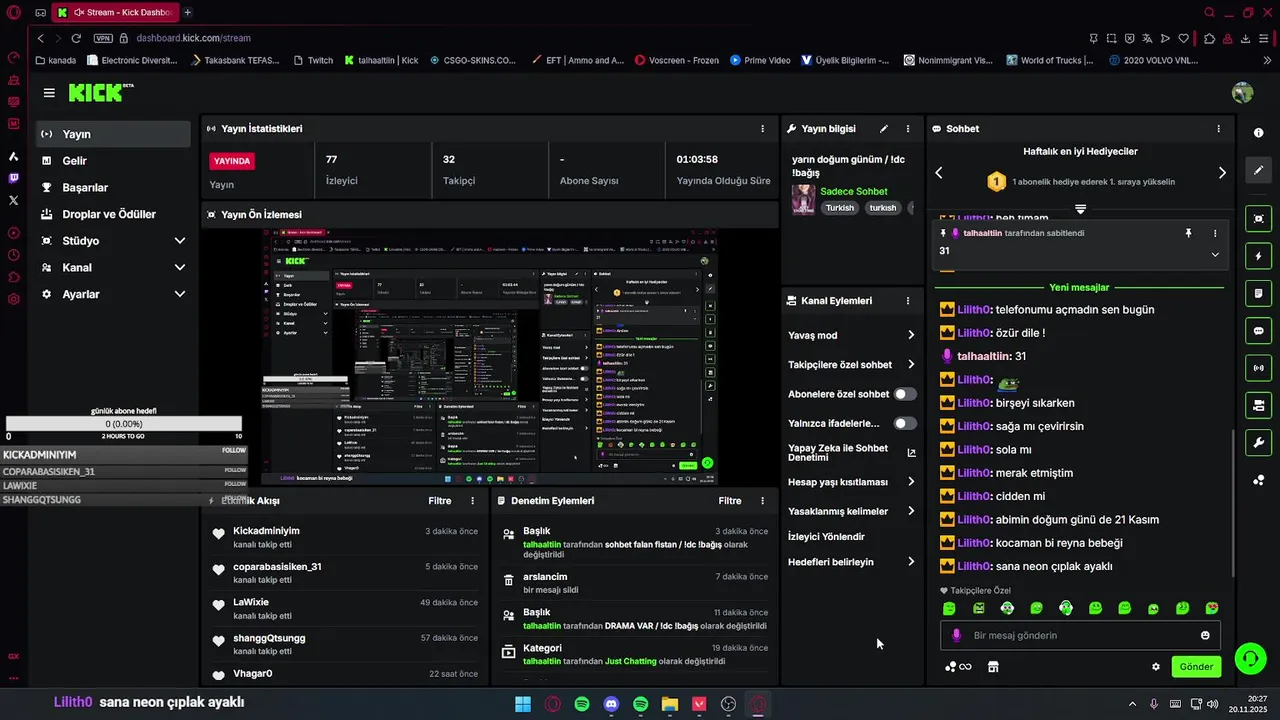Open the hamburger menu beside Kick logo
The width and height of the screenshot is (1280, 720).
49,93
